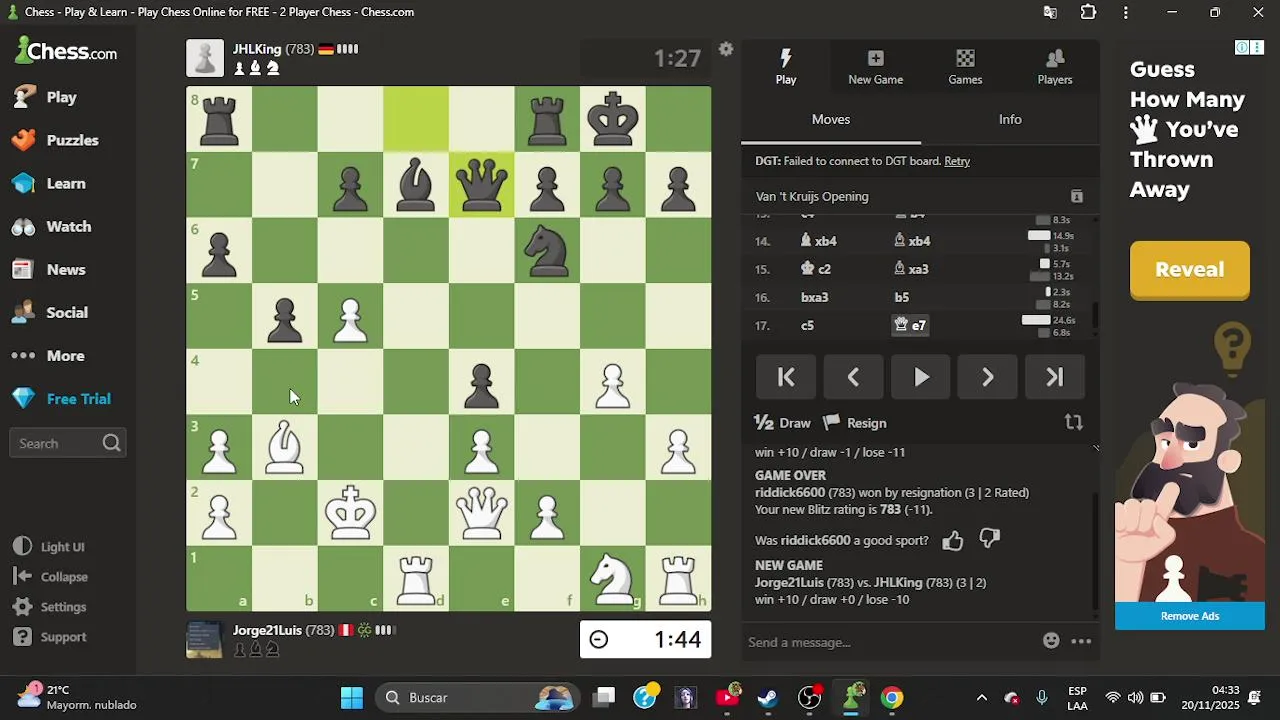This screenshot has height=720, width=1280.
Task: Switch to the Play tab with lightning icon
Action: click(786, 67)
